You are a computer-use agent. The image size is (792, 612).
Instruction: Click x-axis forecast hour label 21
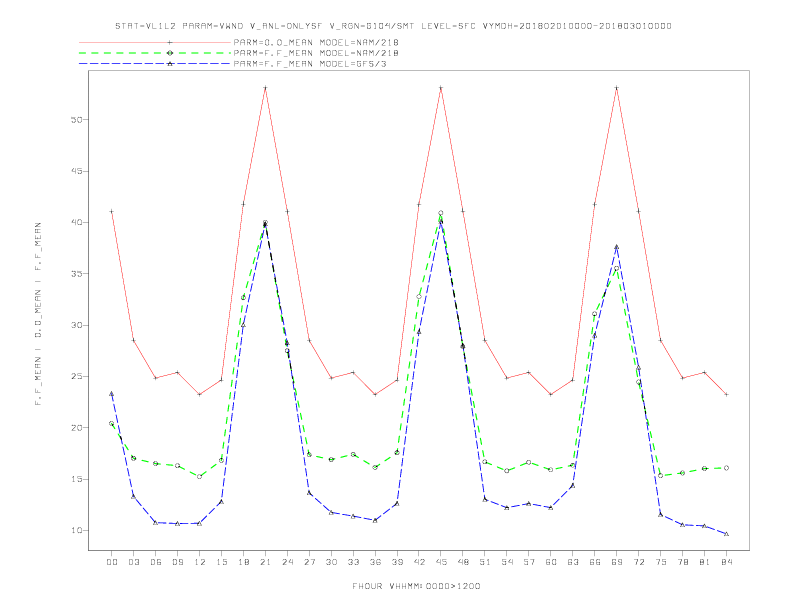265,562
